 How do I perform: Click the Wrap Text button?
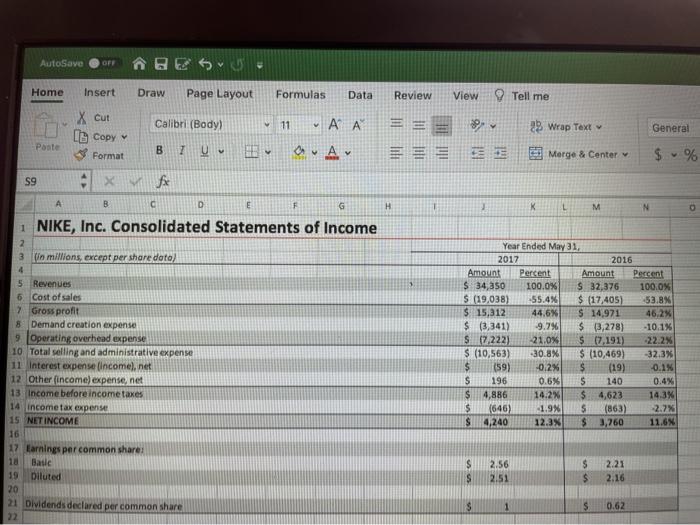[x=565, y=127]
